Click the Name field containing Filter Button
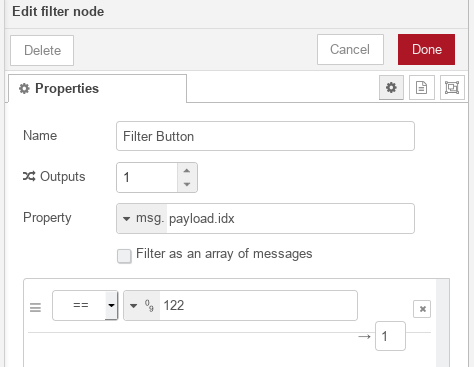This screenshot has height=367, width=474. pos(265,136)
